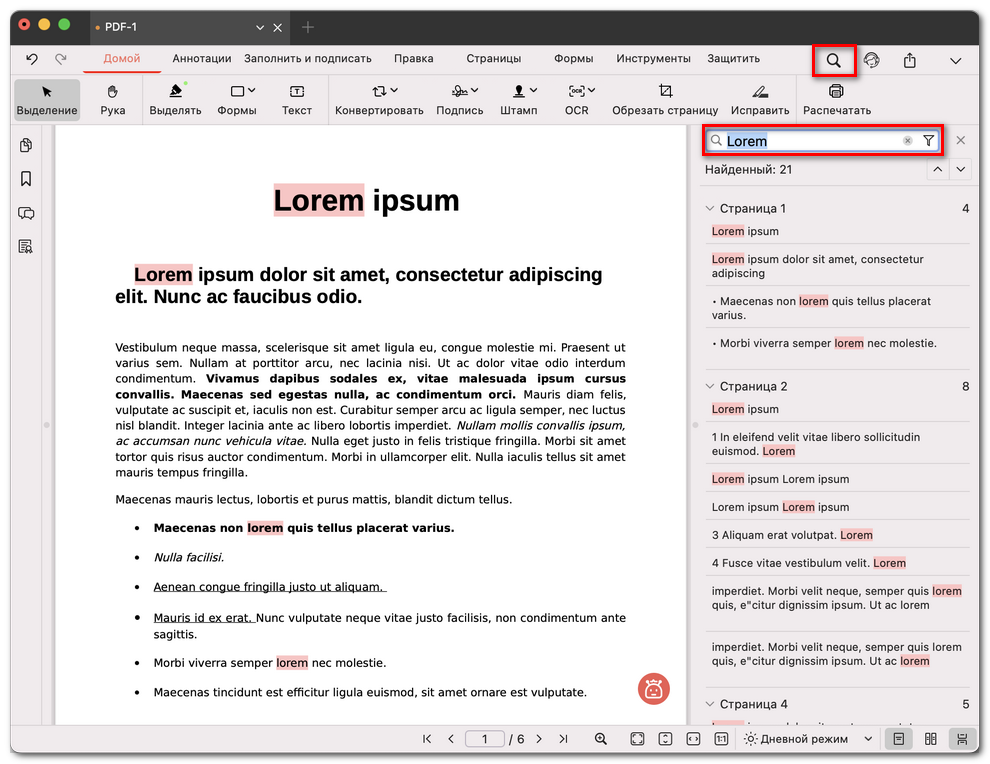Select the Signature tool (Подпись)

pyautogui.click(x=459, y=99)
